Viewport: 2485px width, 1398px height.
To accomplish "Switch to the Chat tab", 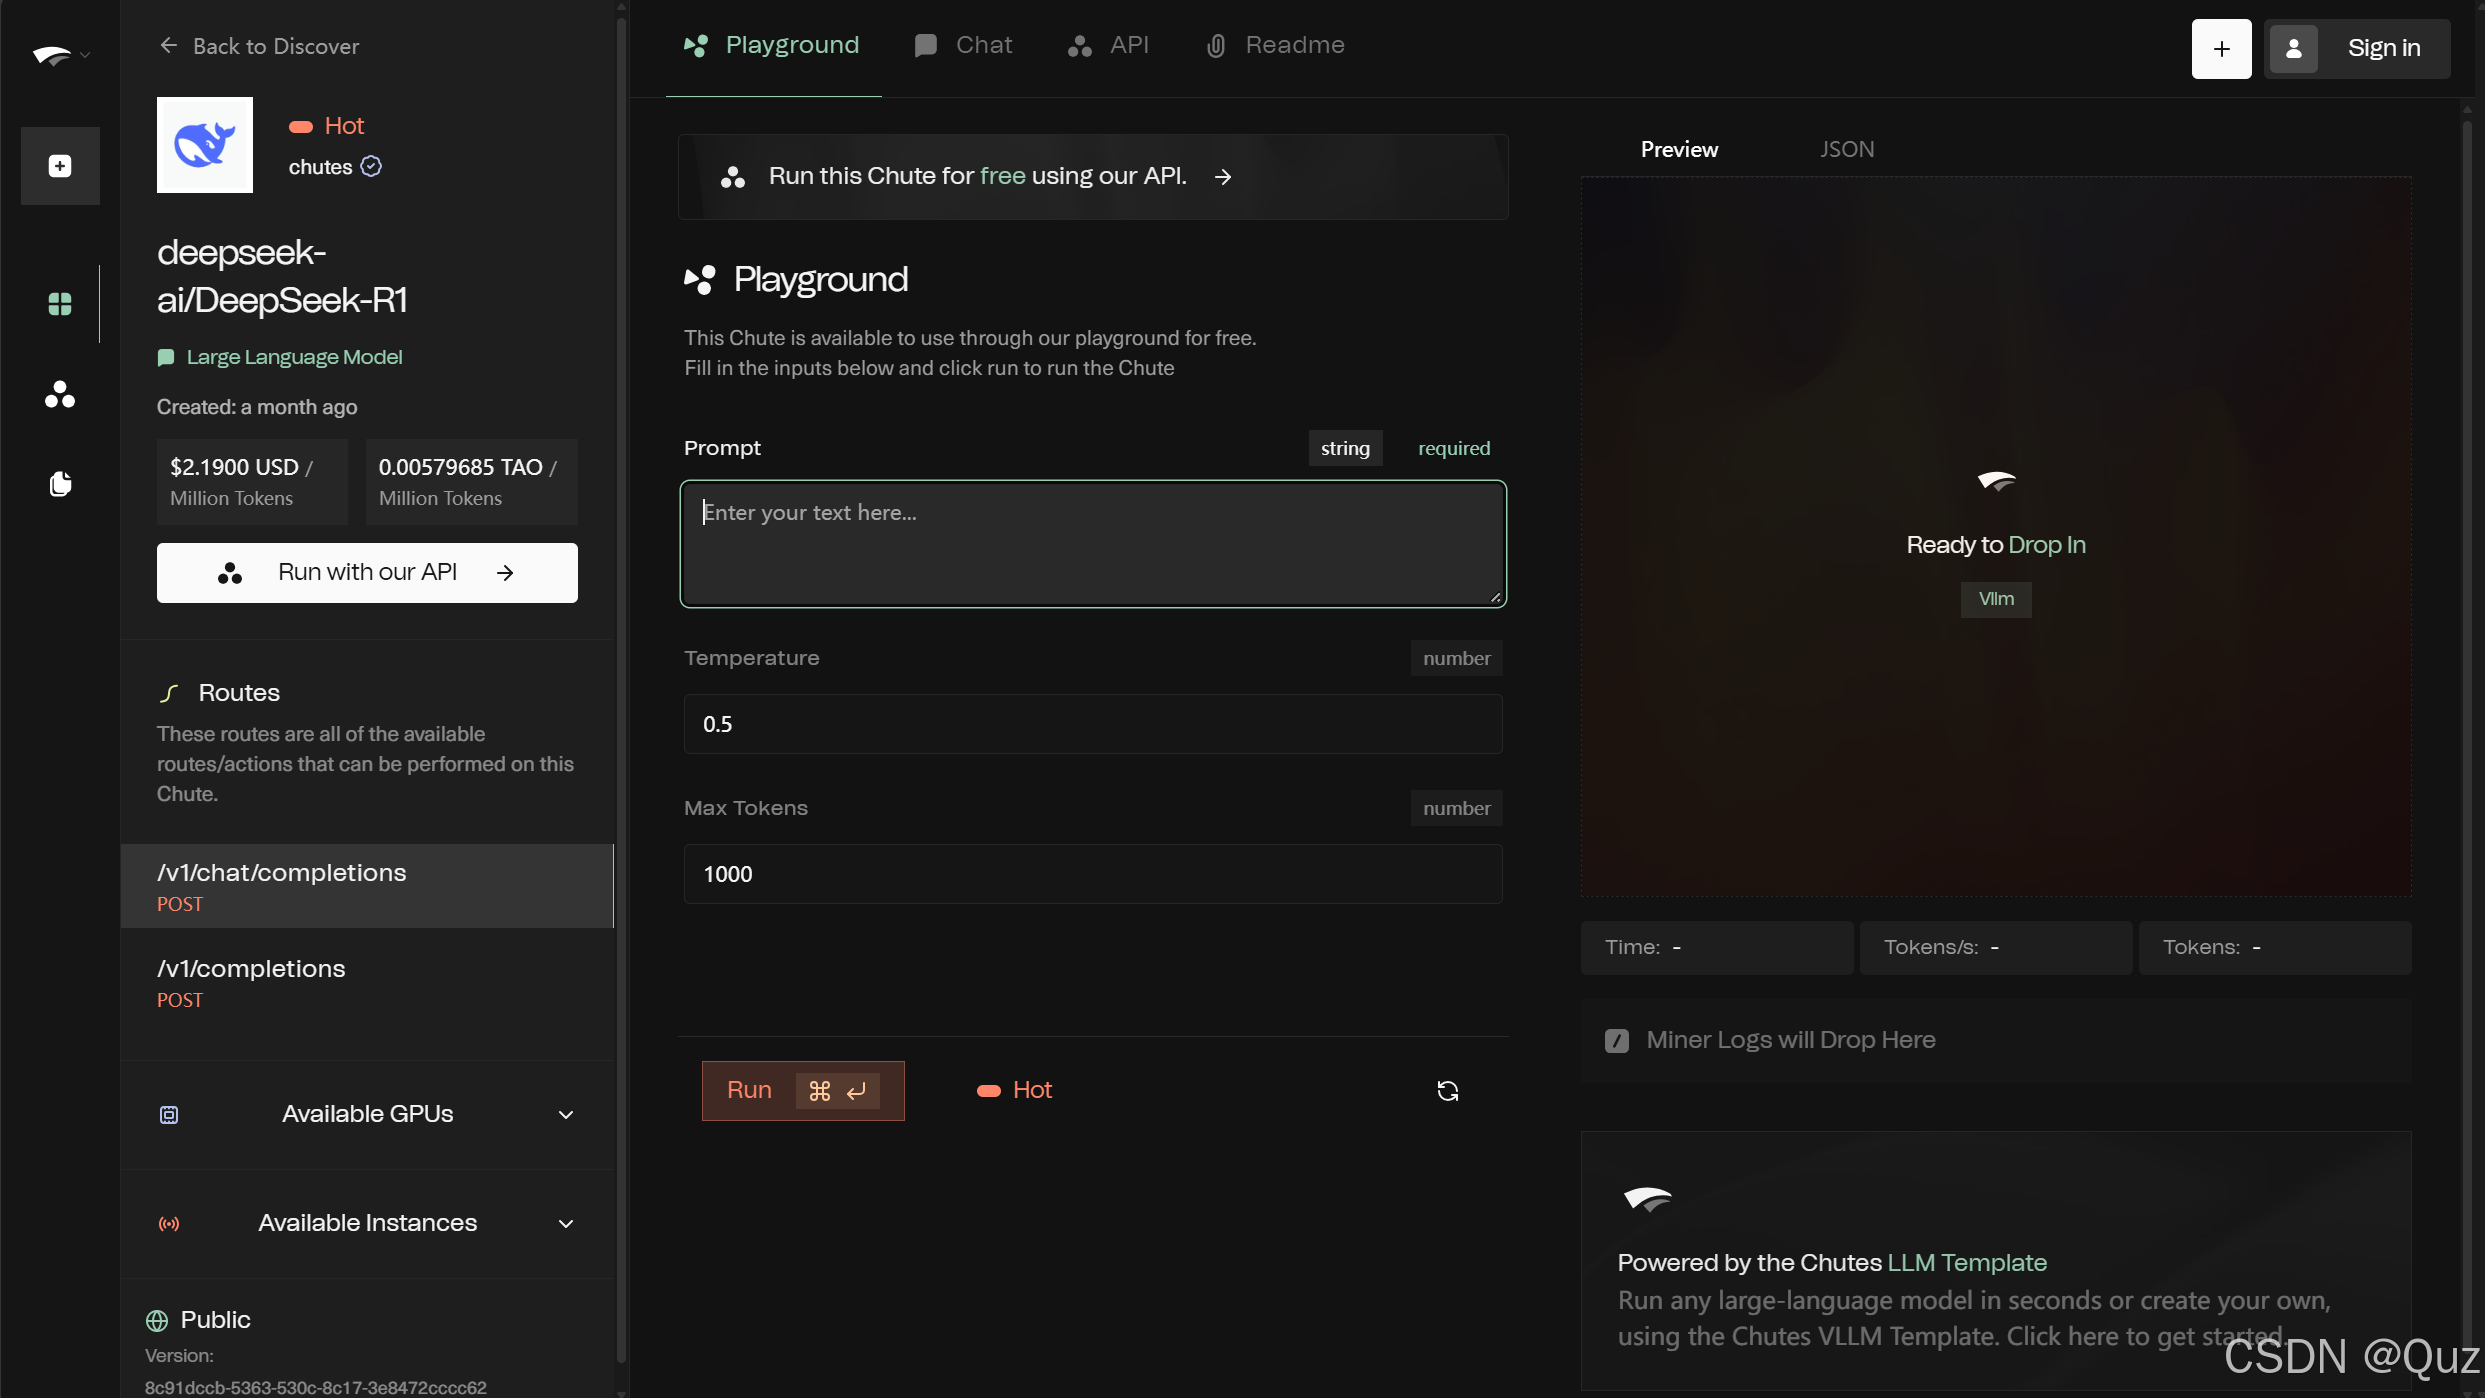I will click(x=963, y=46).
